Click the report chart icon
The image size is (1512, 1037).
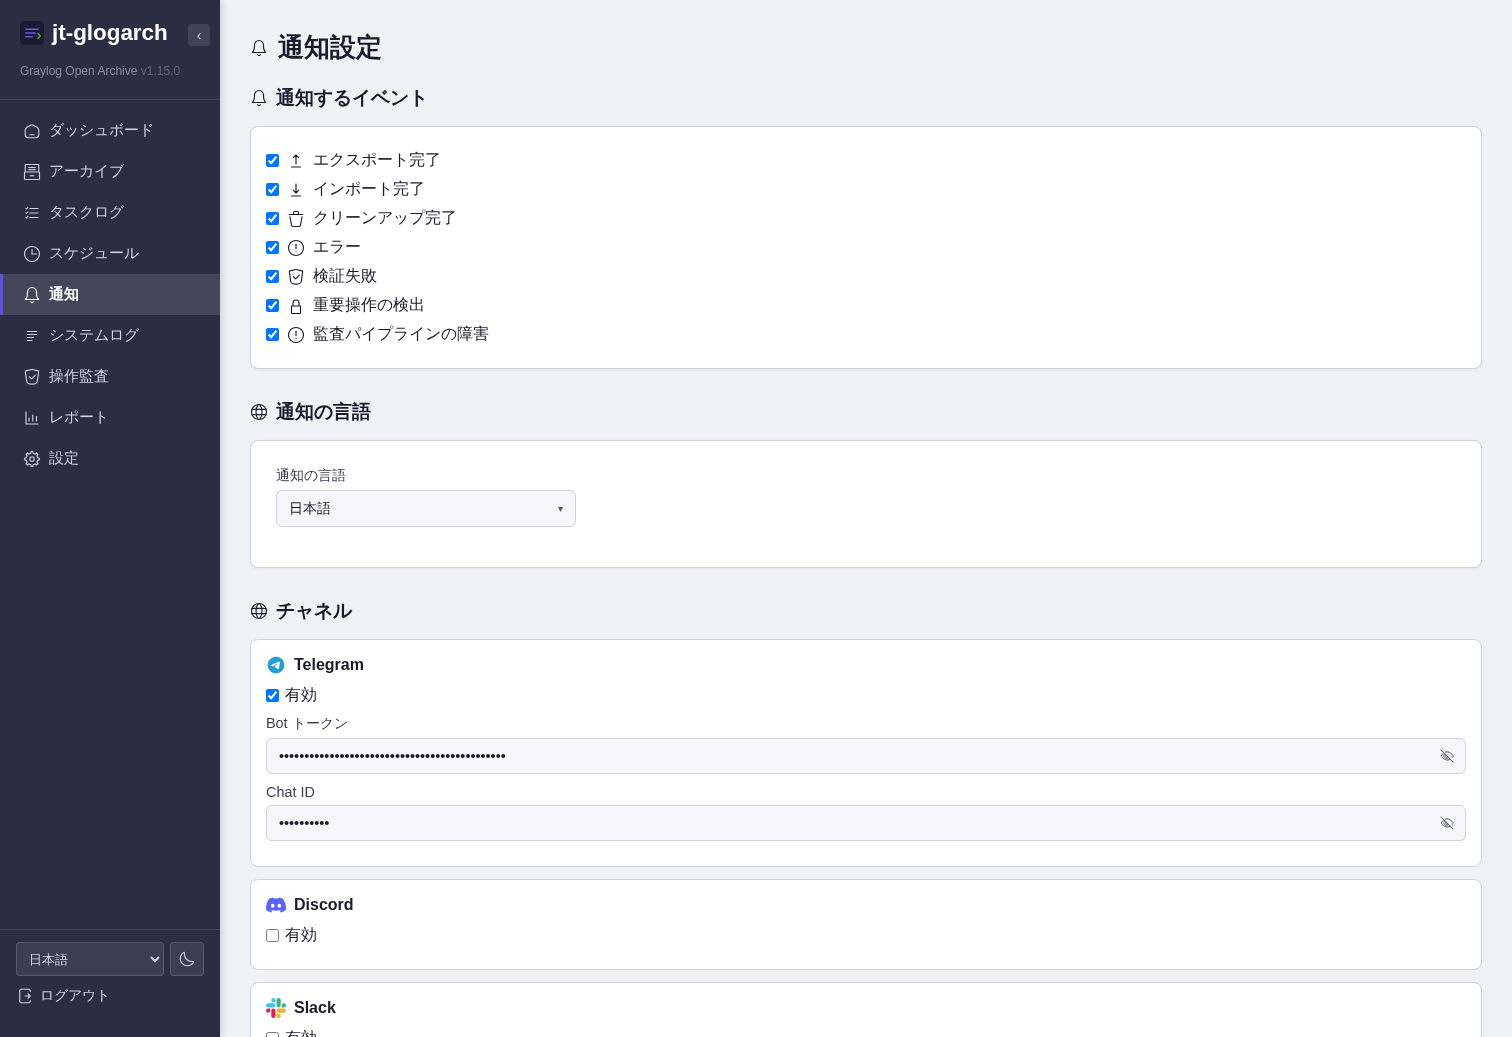pyautogui.click(x=32, y=418)
